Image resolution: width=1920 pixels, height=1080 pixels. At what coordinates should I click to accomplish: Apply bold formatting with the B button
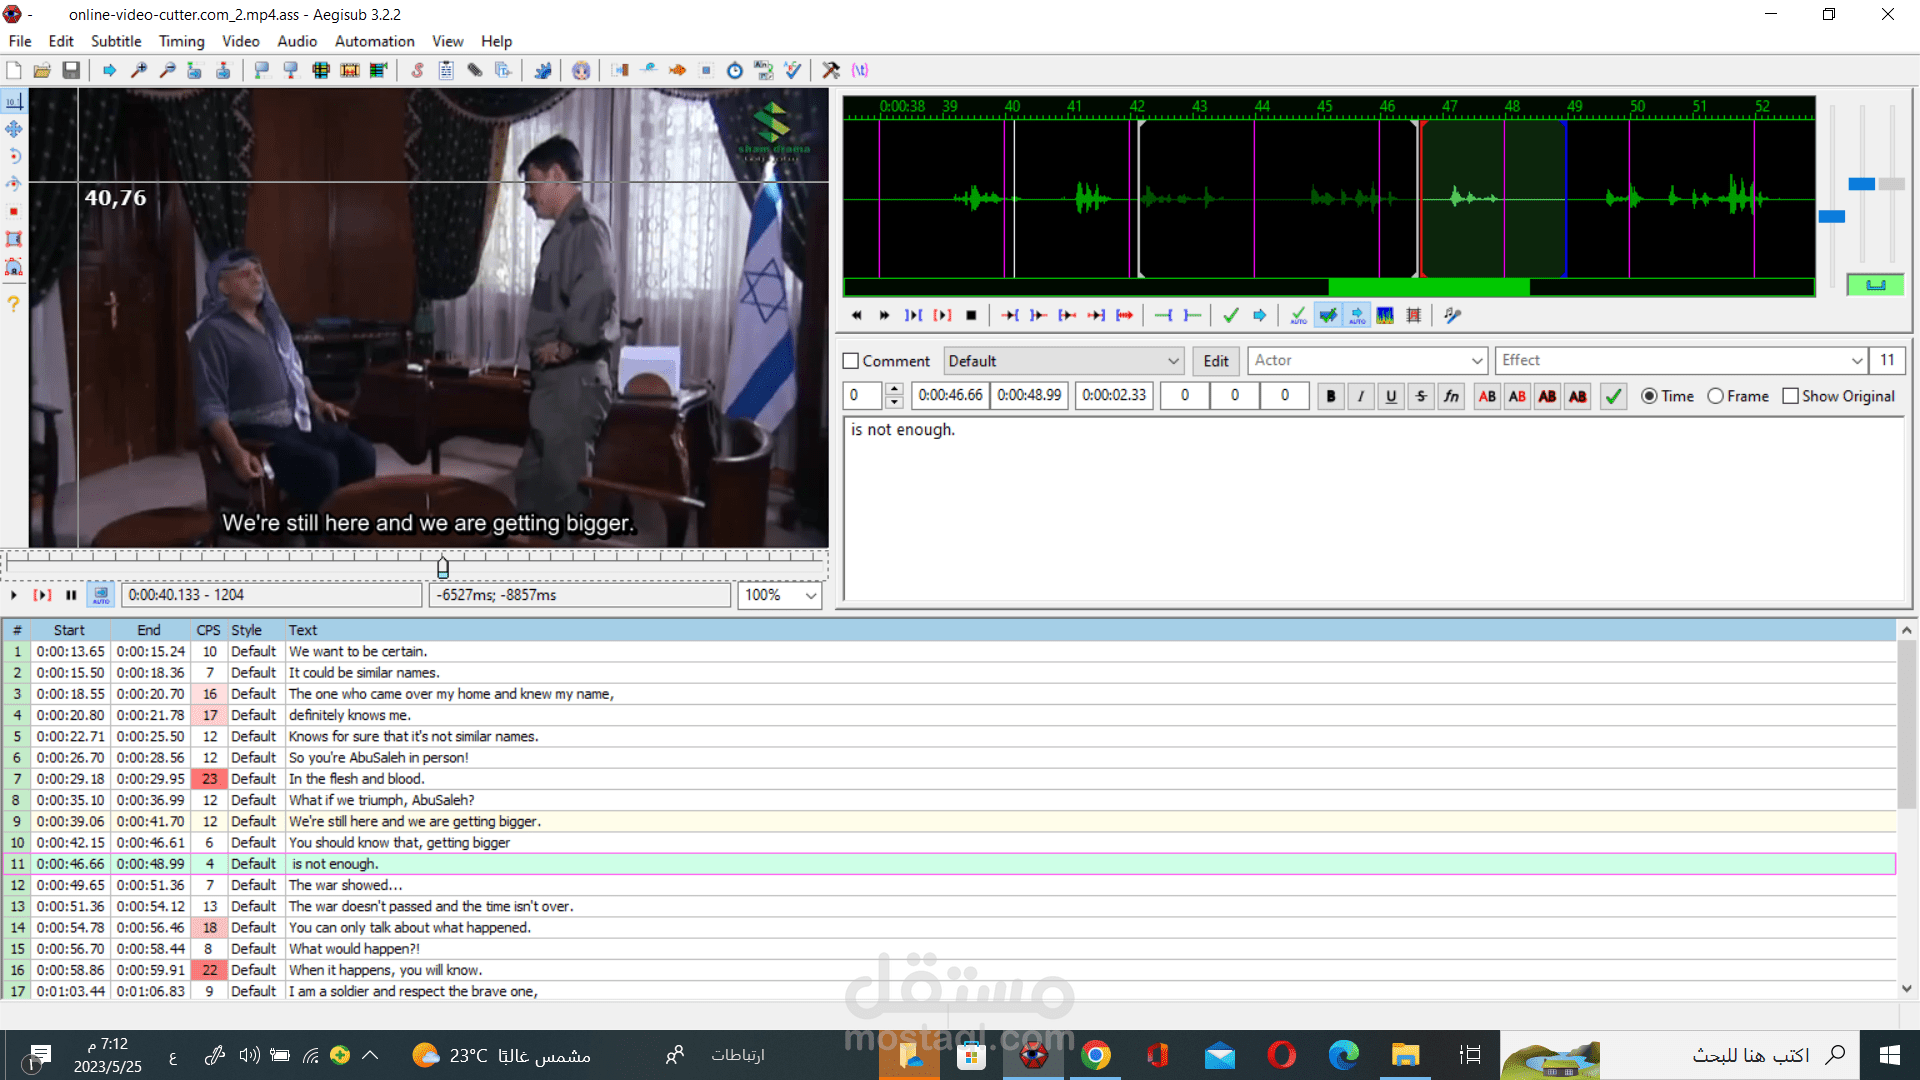click(1330, 396)
